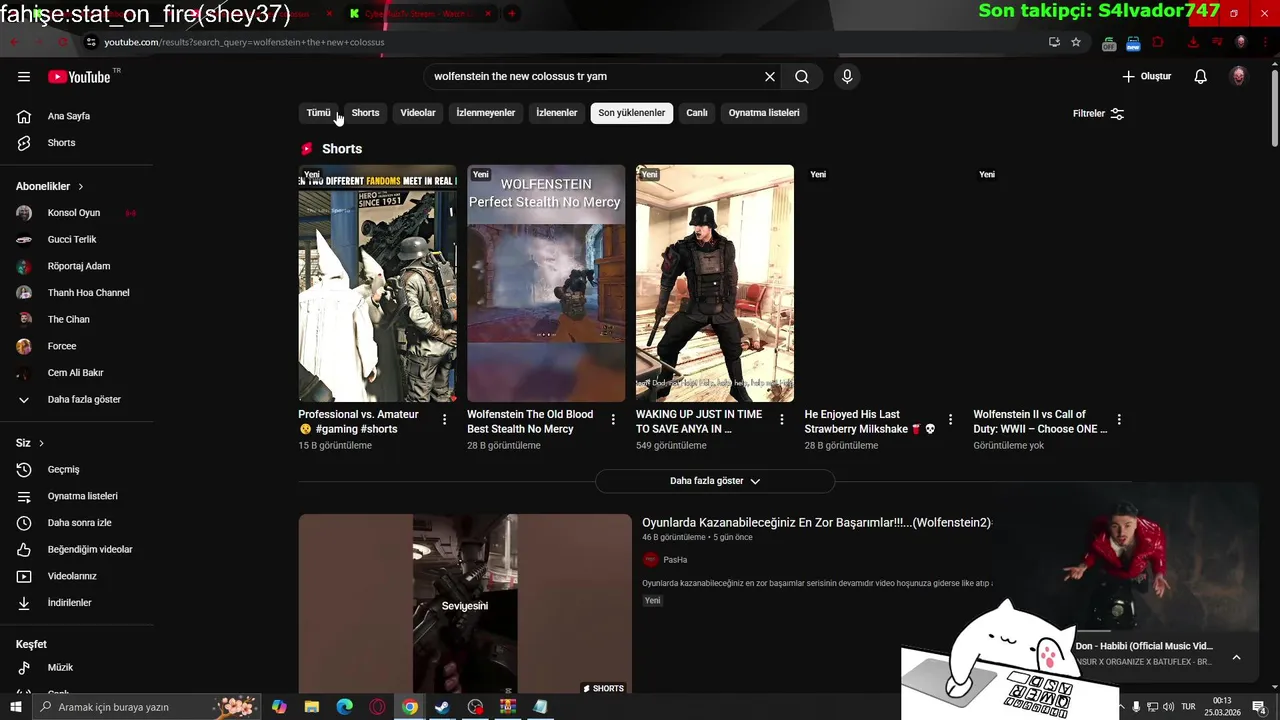Go to YouTube home via the logo
This screenshot has height=720, width=1280.
point(79,77)
